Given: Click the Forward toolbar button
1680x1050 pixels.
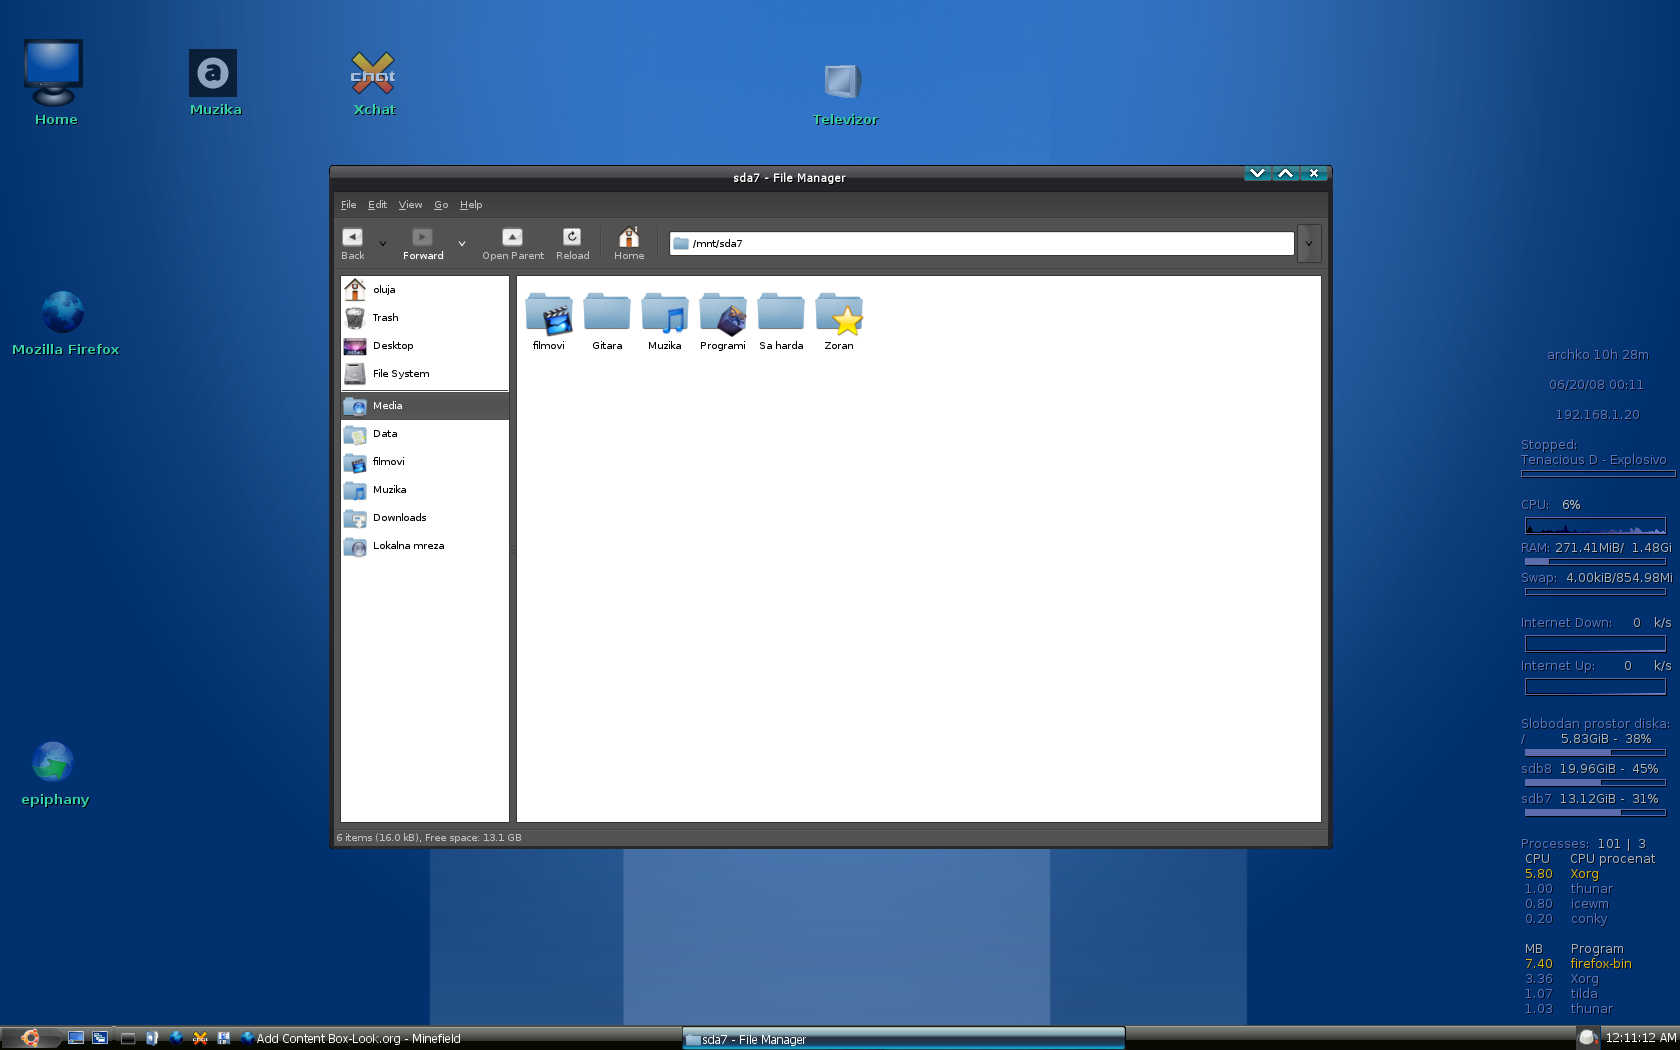Looking at the screenshot, I should point(423,243).
